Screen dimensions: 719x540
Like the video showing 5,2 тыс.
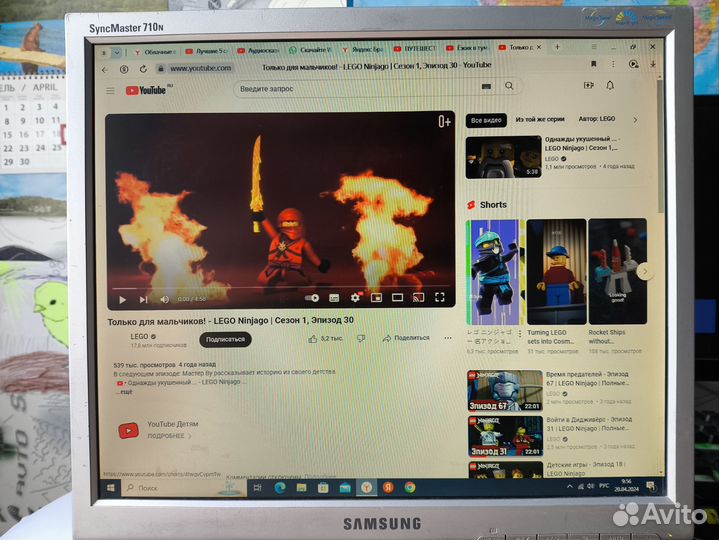(326, 339)
